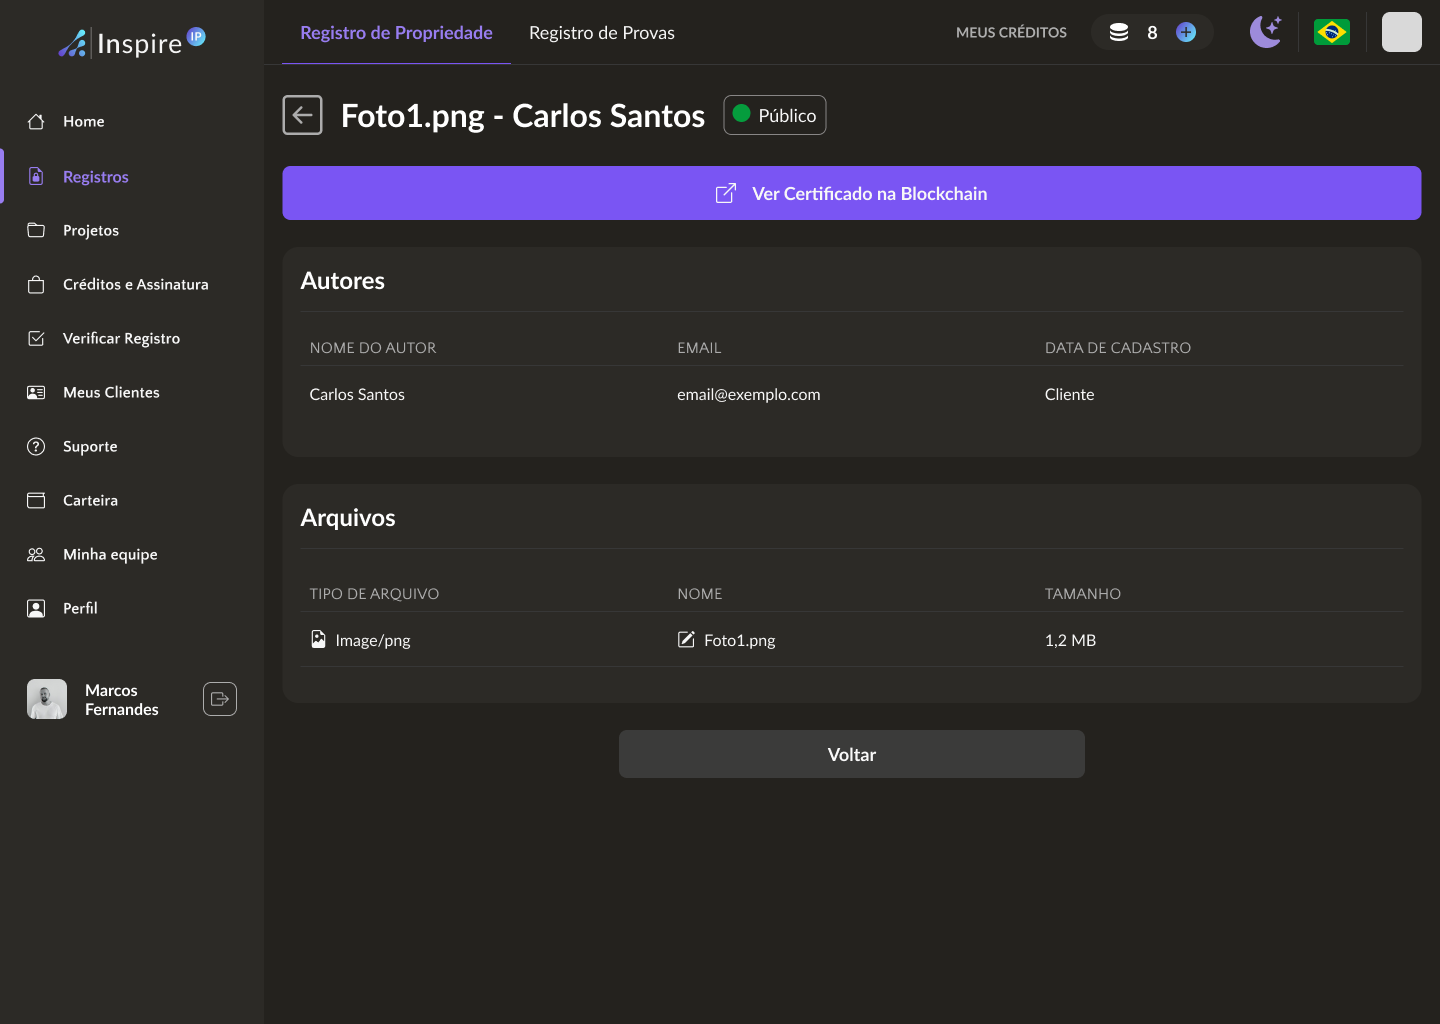Switch to Registro de Propriedade tab

click(x=396, y=32)
